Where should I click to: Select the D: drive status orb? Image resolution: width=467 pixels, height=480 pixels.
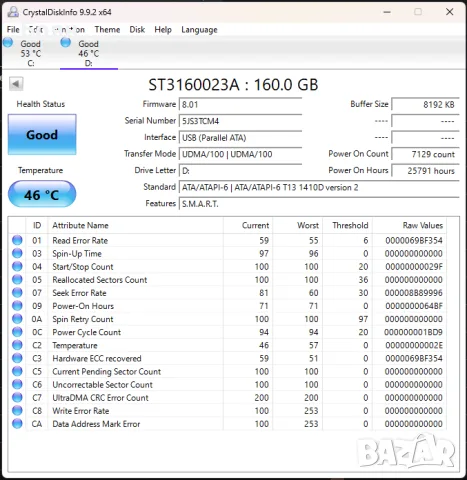[66, 42]
